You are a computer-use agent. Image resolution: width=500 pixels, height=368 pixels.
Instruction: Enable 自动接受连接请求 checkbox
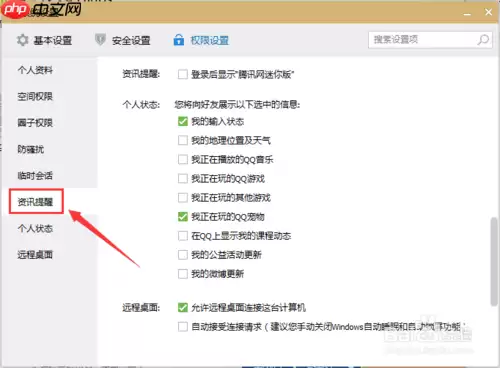coord(183,327)
